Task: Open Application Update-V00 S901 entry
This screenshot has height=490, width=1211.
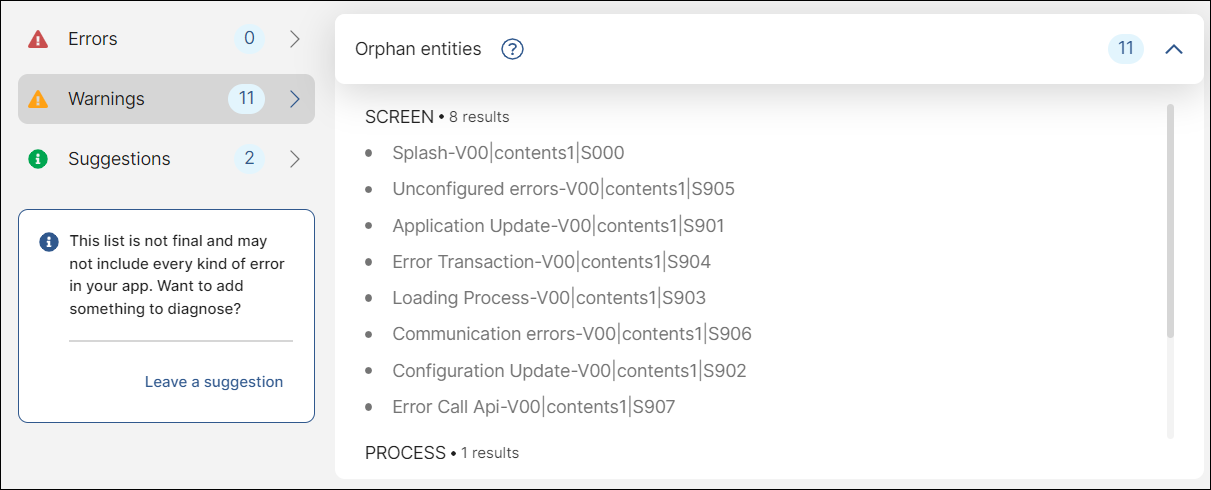Action: coord(558,226)
